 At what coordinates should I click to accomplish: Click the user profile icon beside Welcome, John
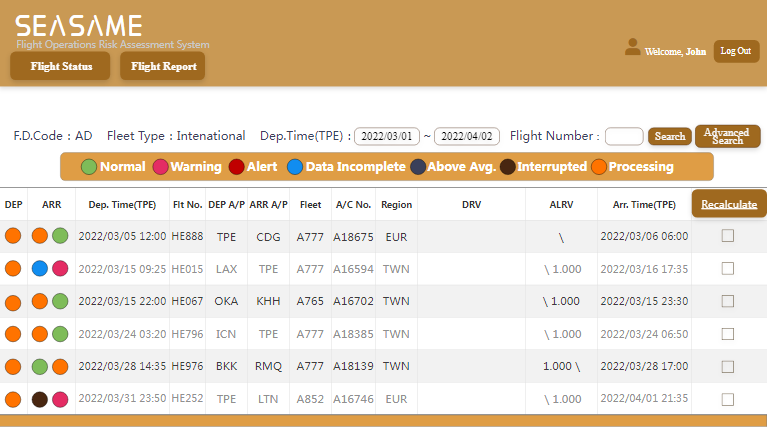tap(632, 47)
